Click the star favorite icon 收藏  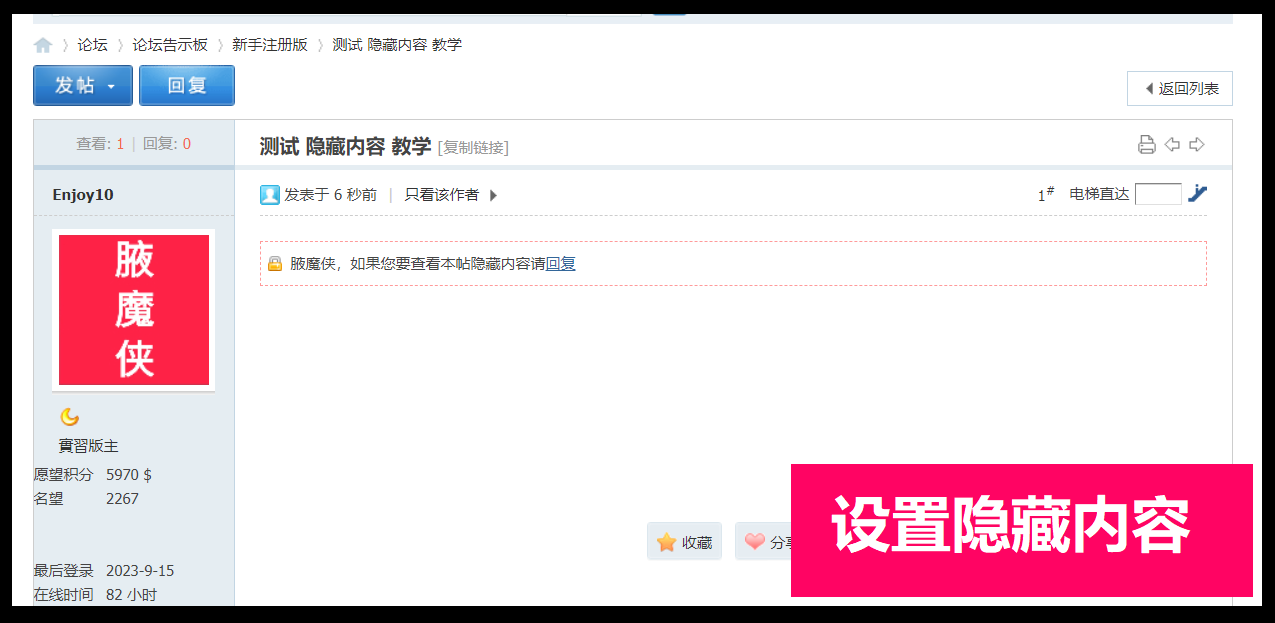[667, 542]
